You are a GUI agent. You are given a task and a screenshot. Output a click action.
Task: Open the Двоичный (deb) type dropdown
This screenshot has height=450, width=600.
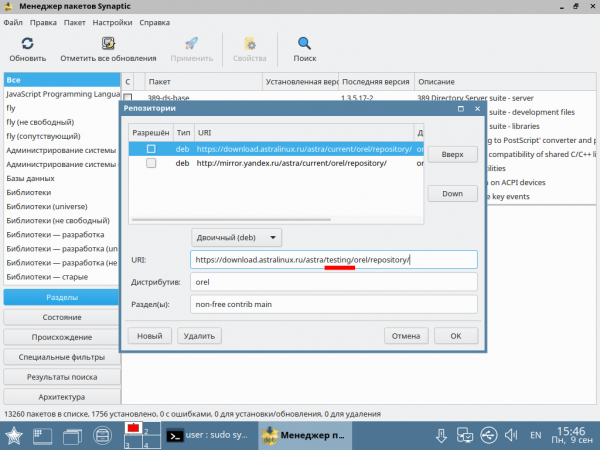click(x=237, y=237)
